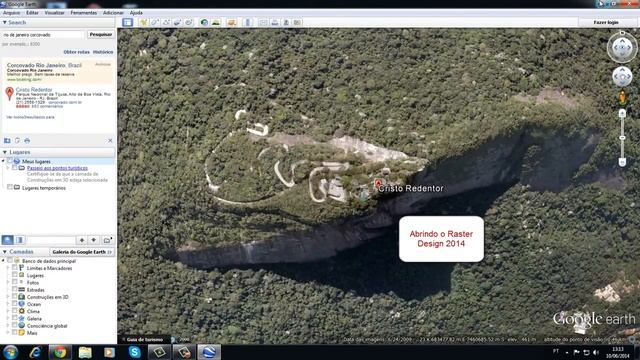This screenshot has height=360, width=640.
Task: Click the Record a Tour toolbar icon
Action: tap(189, 22)
